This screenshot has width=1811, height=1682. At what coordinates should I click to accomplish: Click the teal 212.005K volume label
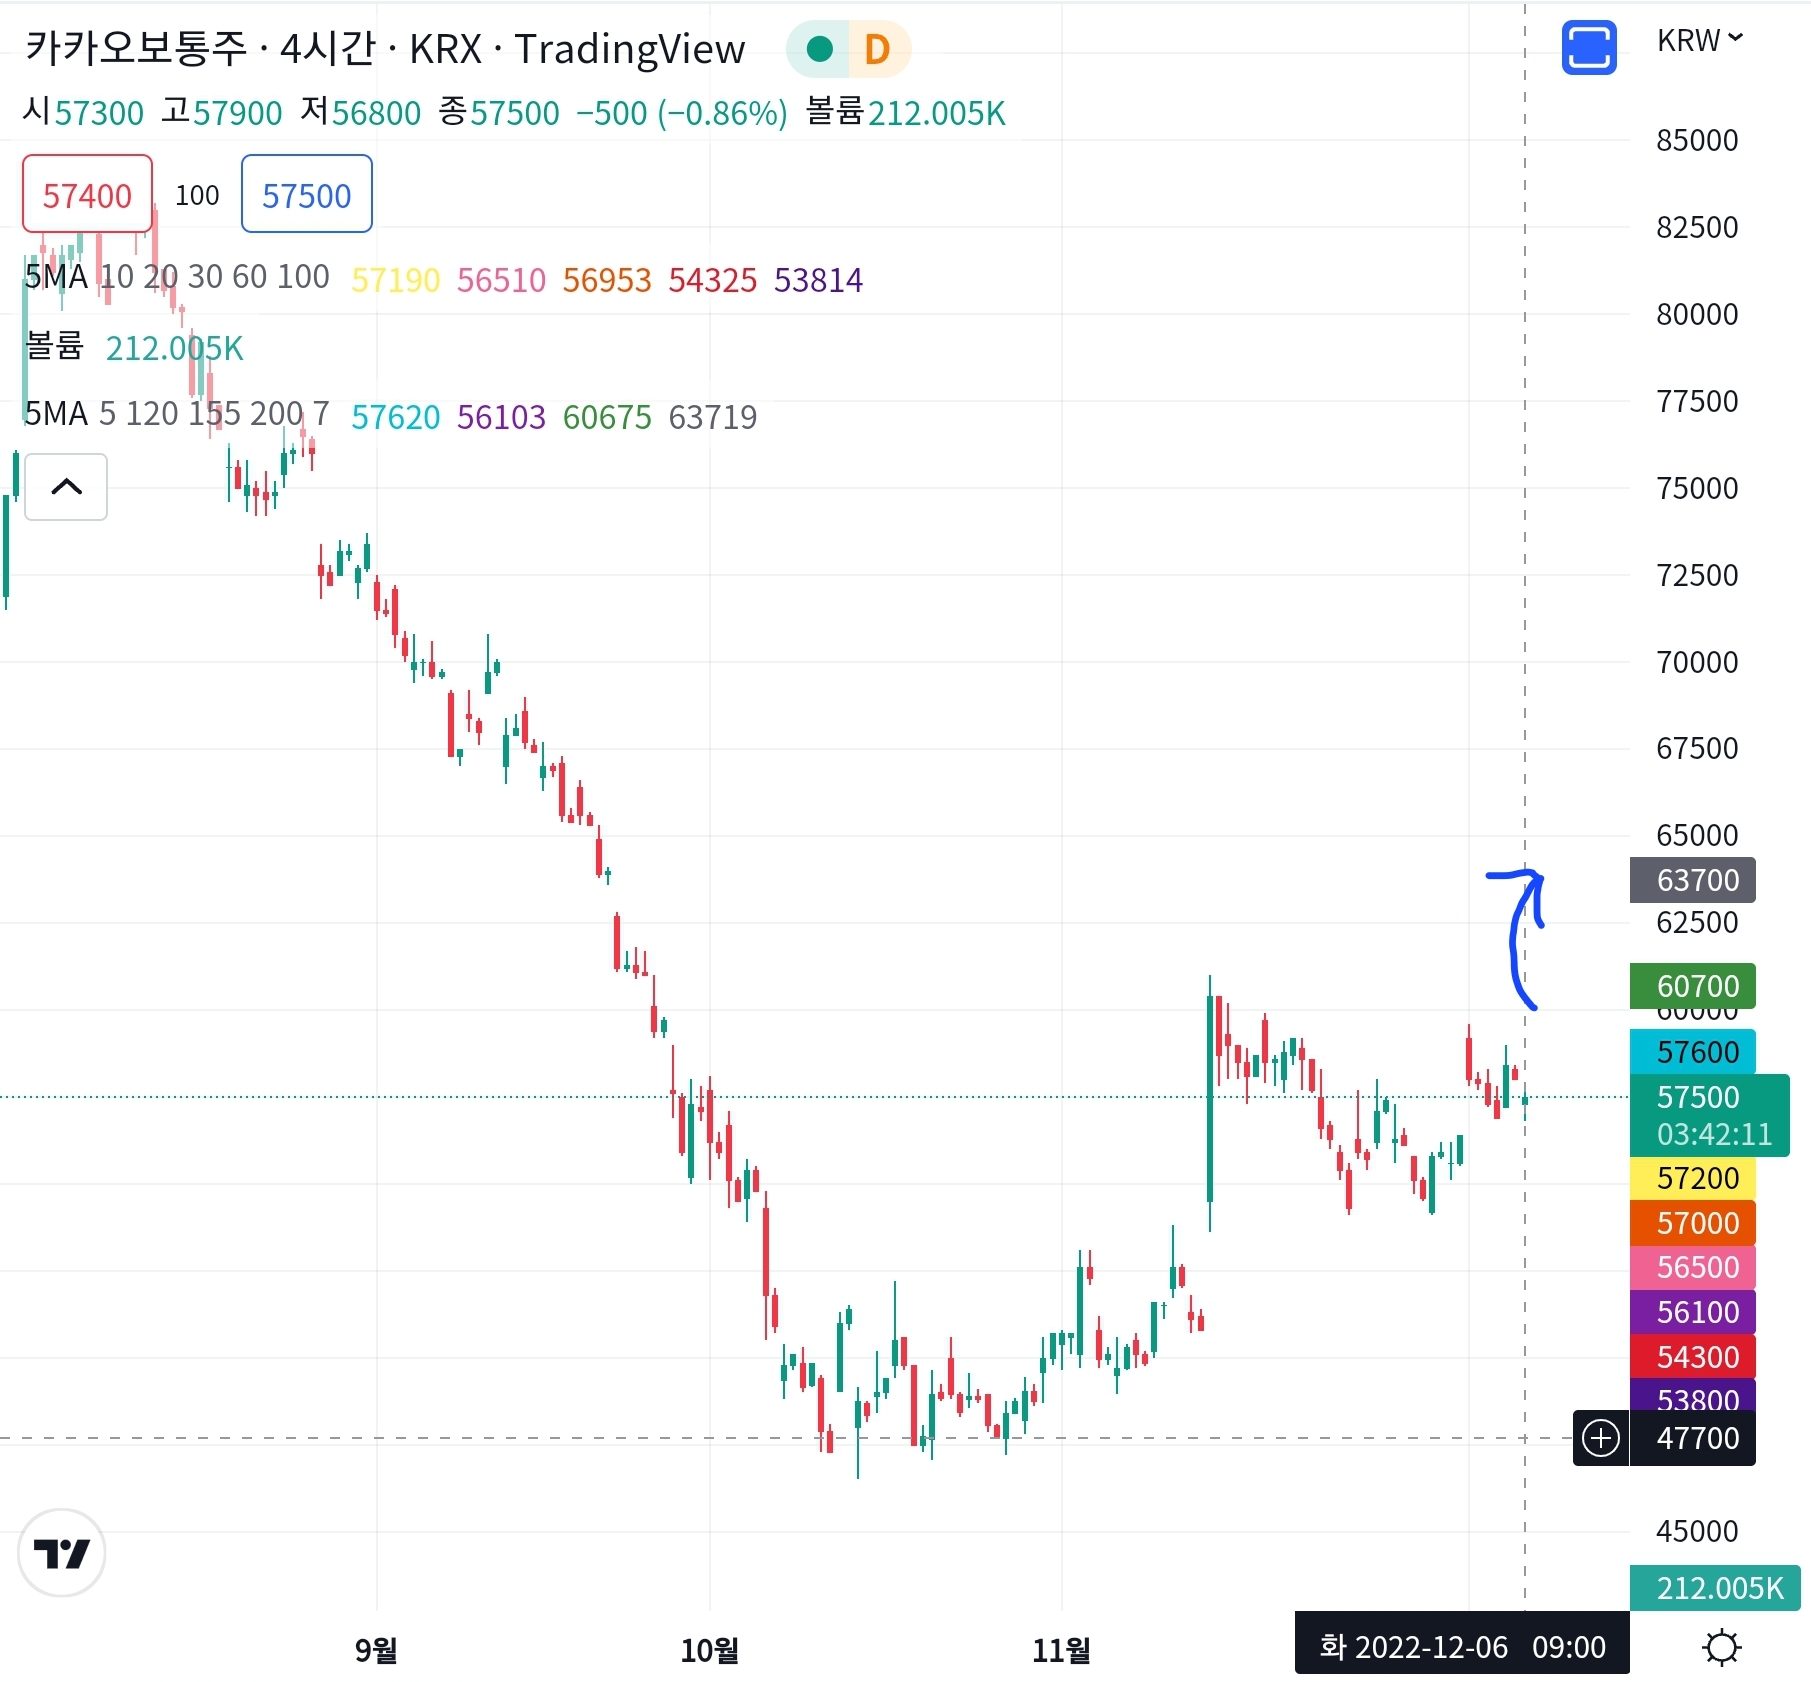pos(1715,1588)
